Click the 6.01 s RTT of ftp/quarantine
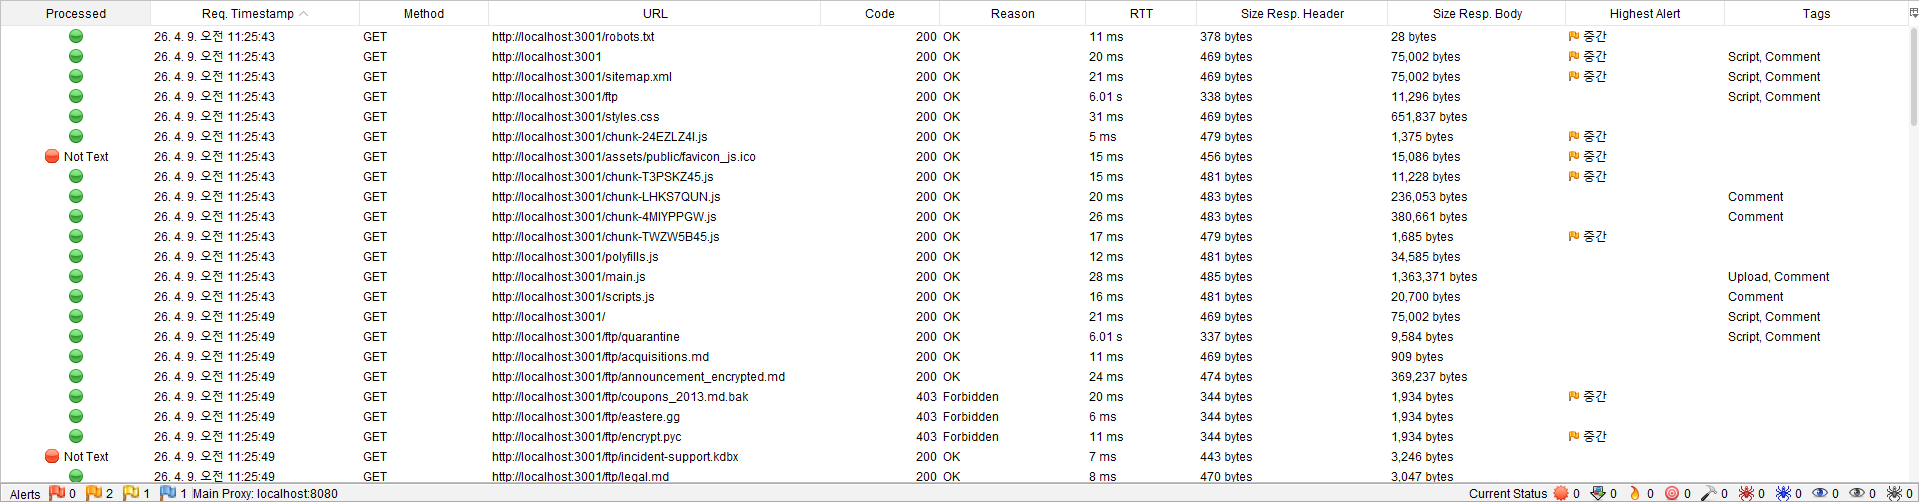Viewport: 1919px width, 502px height. (1106, 336)
